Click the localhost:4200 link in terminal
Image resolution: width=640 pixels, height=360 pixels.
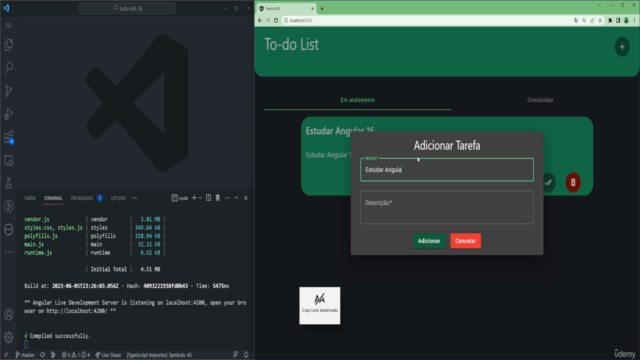pyautogui.click(x=76, y=311)
